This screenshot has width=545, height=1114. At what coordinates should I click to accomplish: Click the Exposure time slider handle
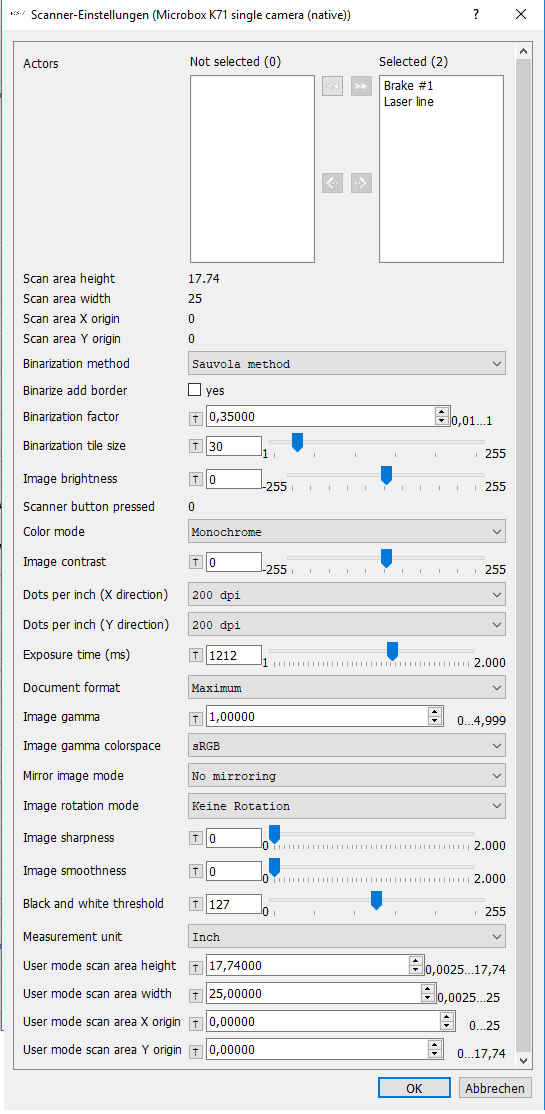[x=392, y=651]
